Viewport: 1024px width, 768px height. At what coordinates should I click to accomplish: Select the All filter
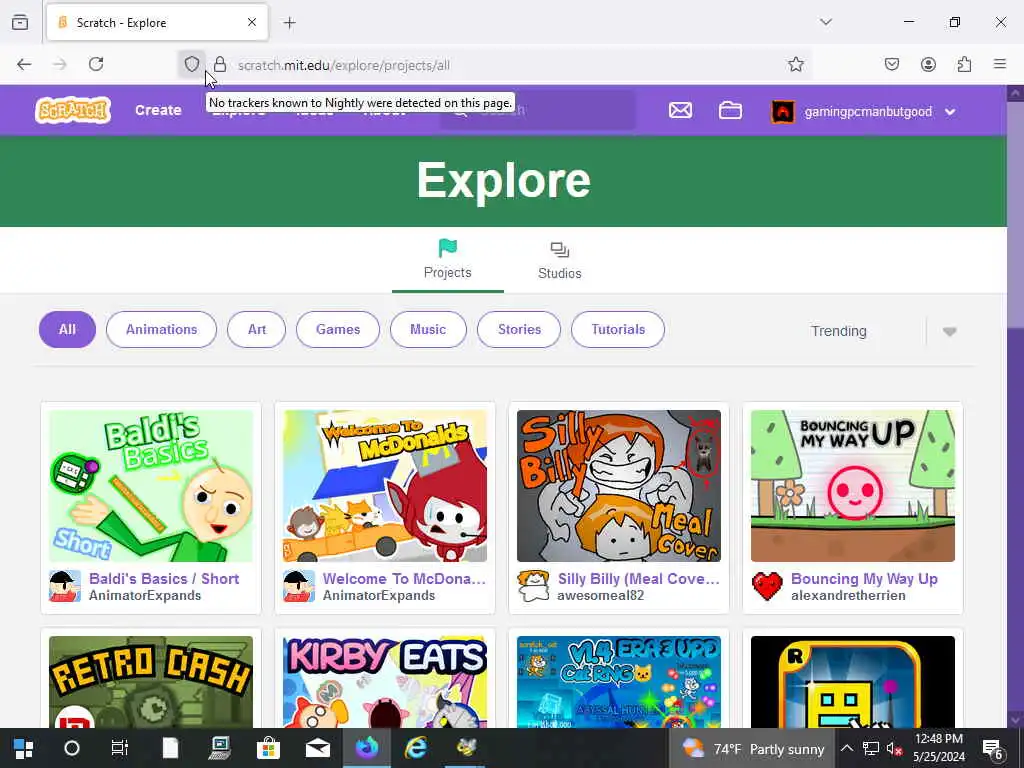[x=67, y=329]
